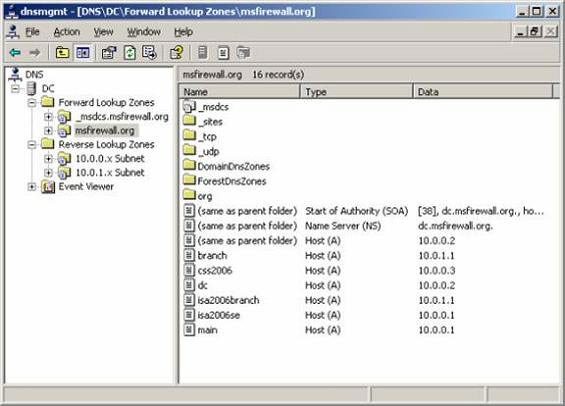Select Forward Lookup Zones in tree
Viewport: 565px width, 406px height.
tap(106, 103)
